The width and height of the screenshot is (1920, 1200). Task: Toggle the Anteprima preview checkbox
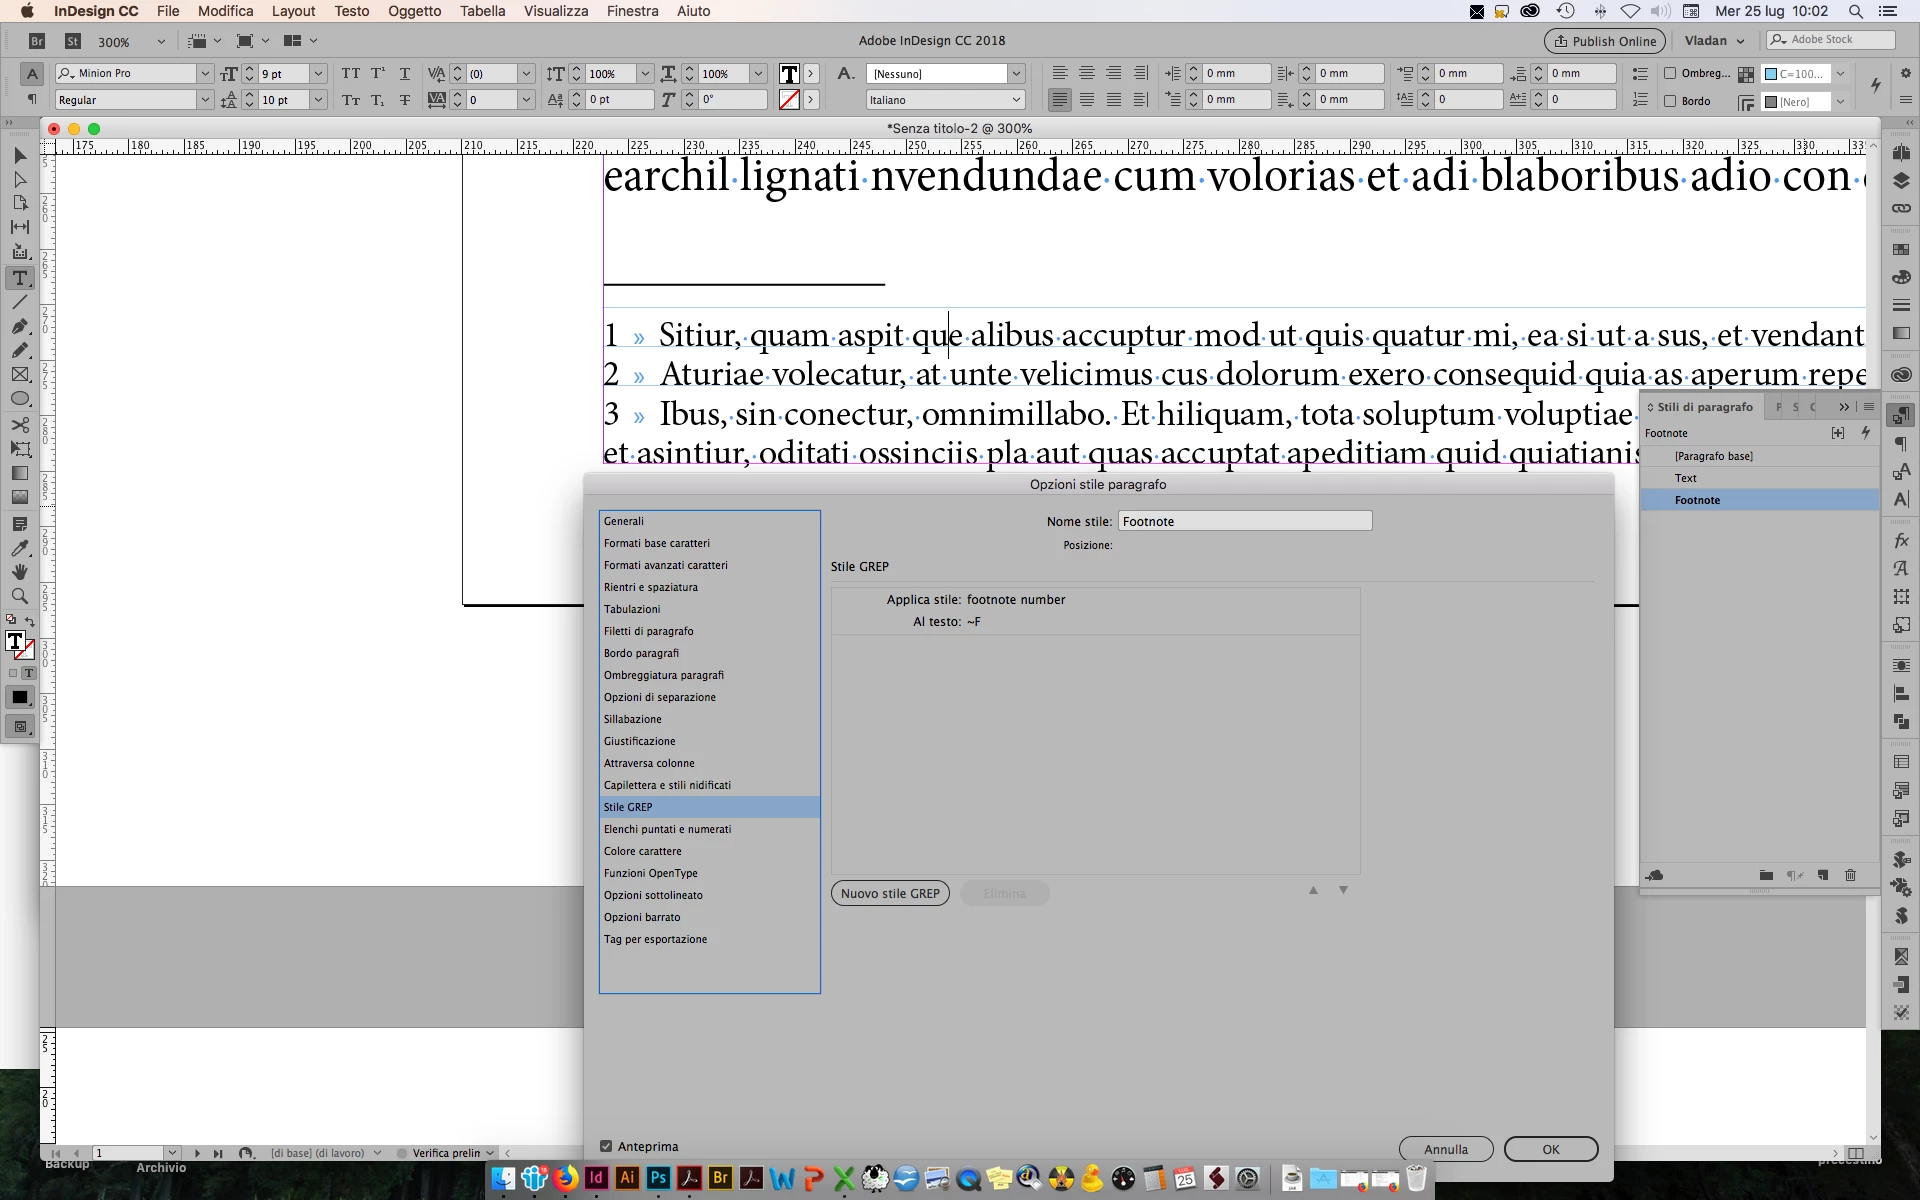tap(606, 1146)
